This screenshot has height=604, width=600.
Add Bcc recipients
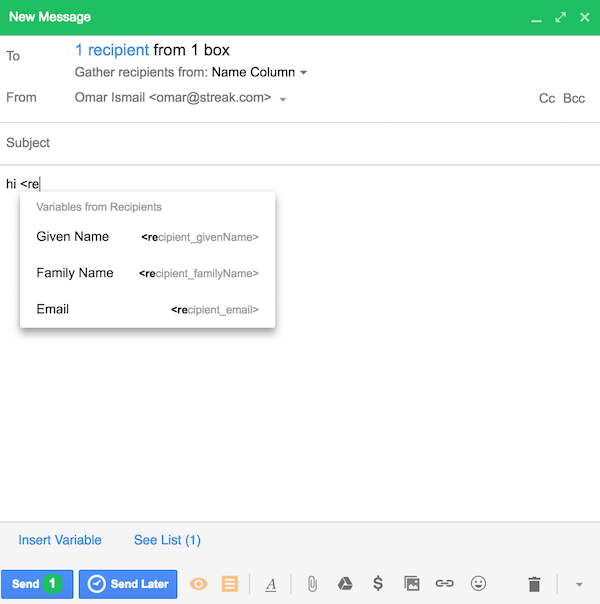pyautogui.click(x=574, y=98)
